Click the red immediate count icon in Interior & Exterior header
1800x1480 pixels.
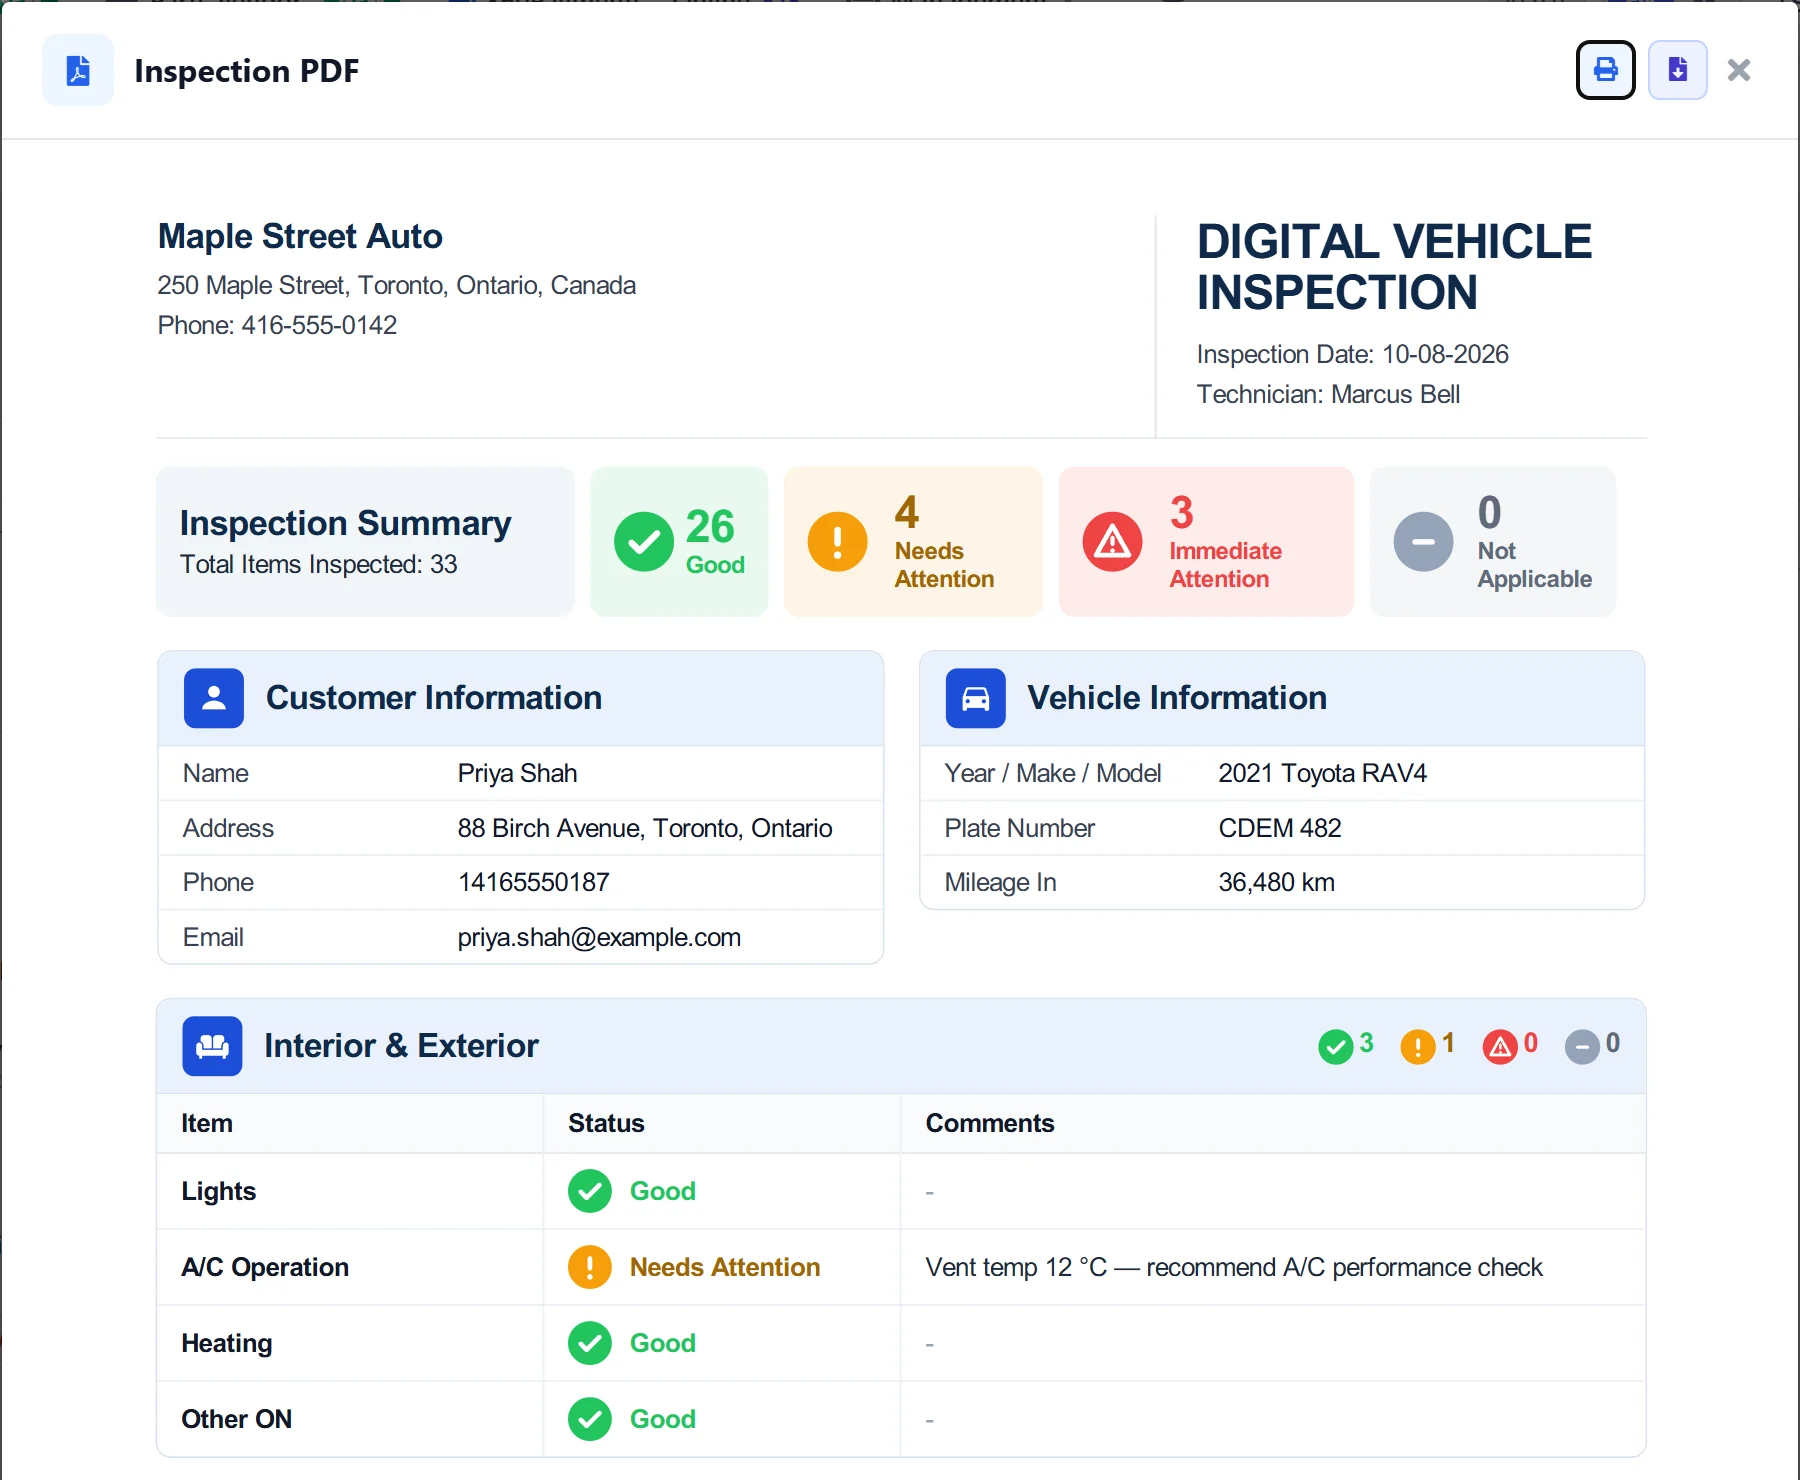pos(1500,1047)
